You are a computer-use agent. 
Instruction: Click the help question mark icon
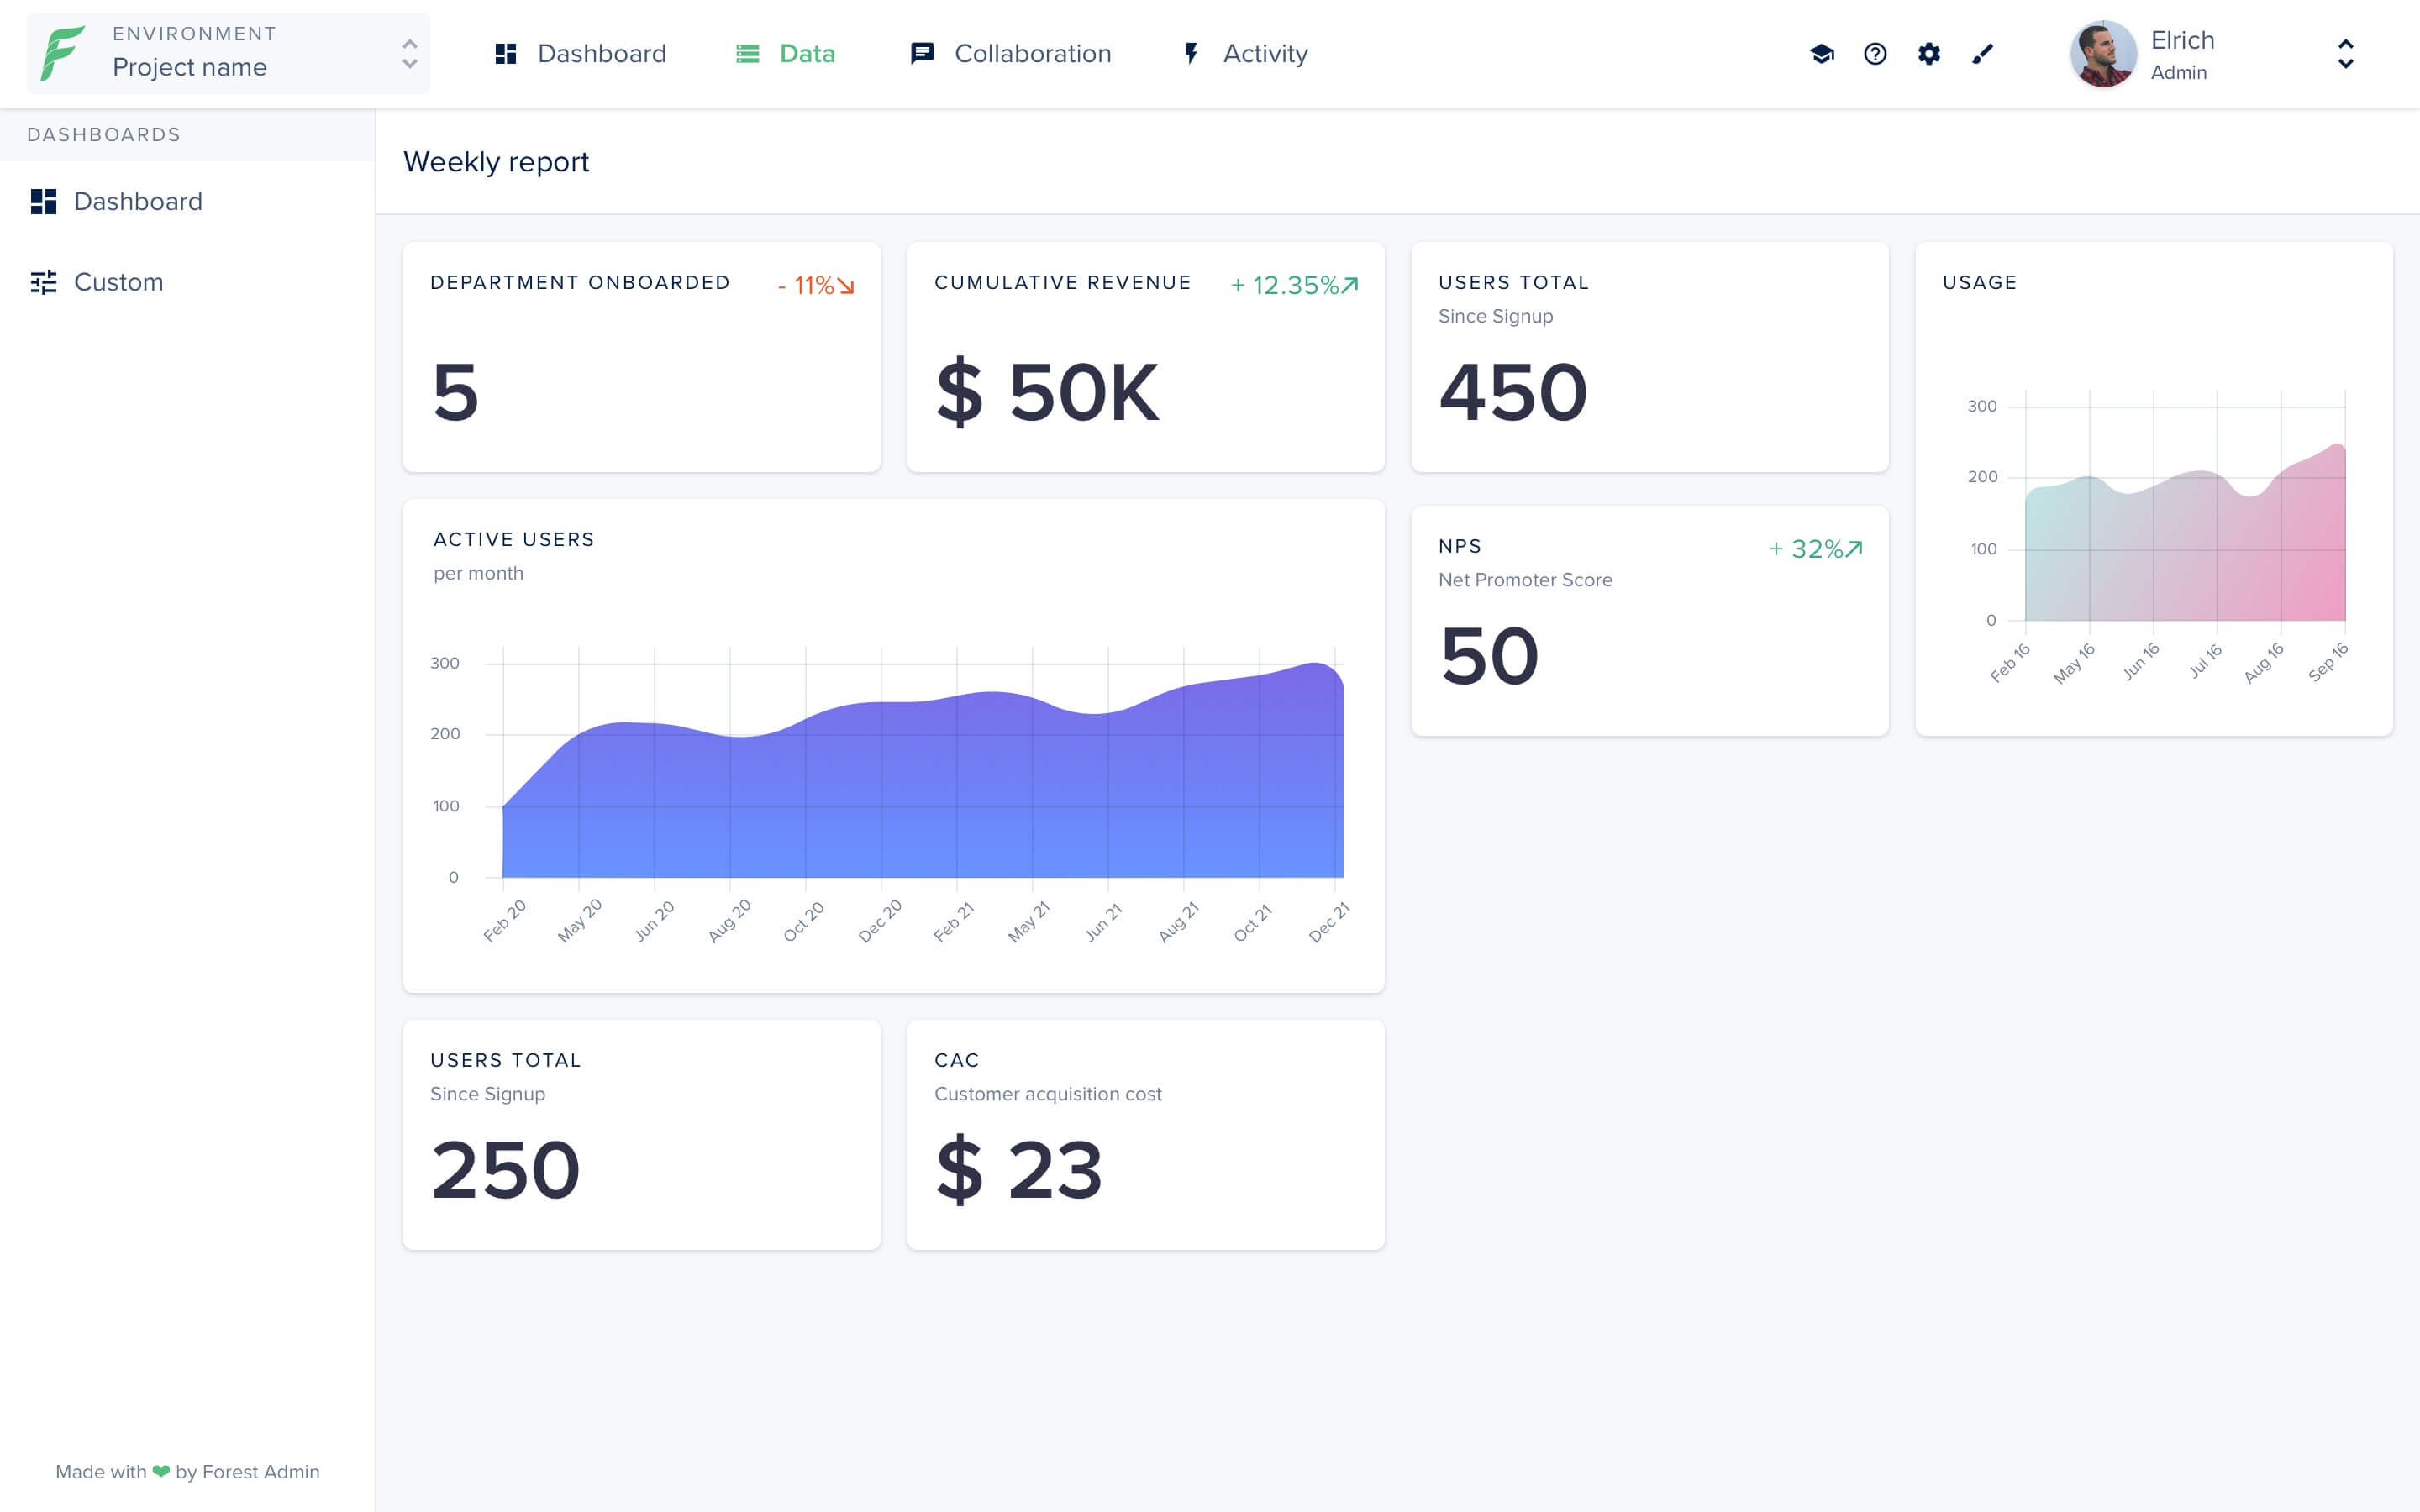[x=1876, y=54]
